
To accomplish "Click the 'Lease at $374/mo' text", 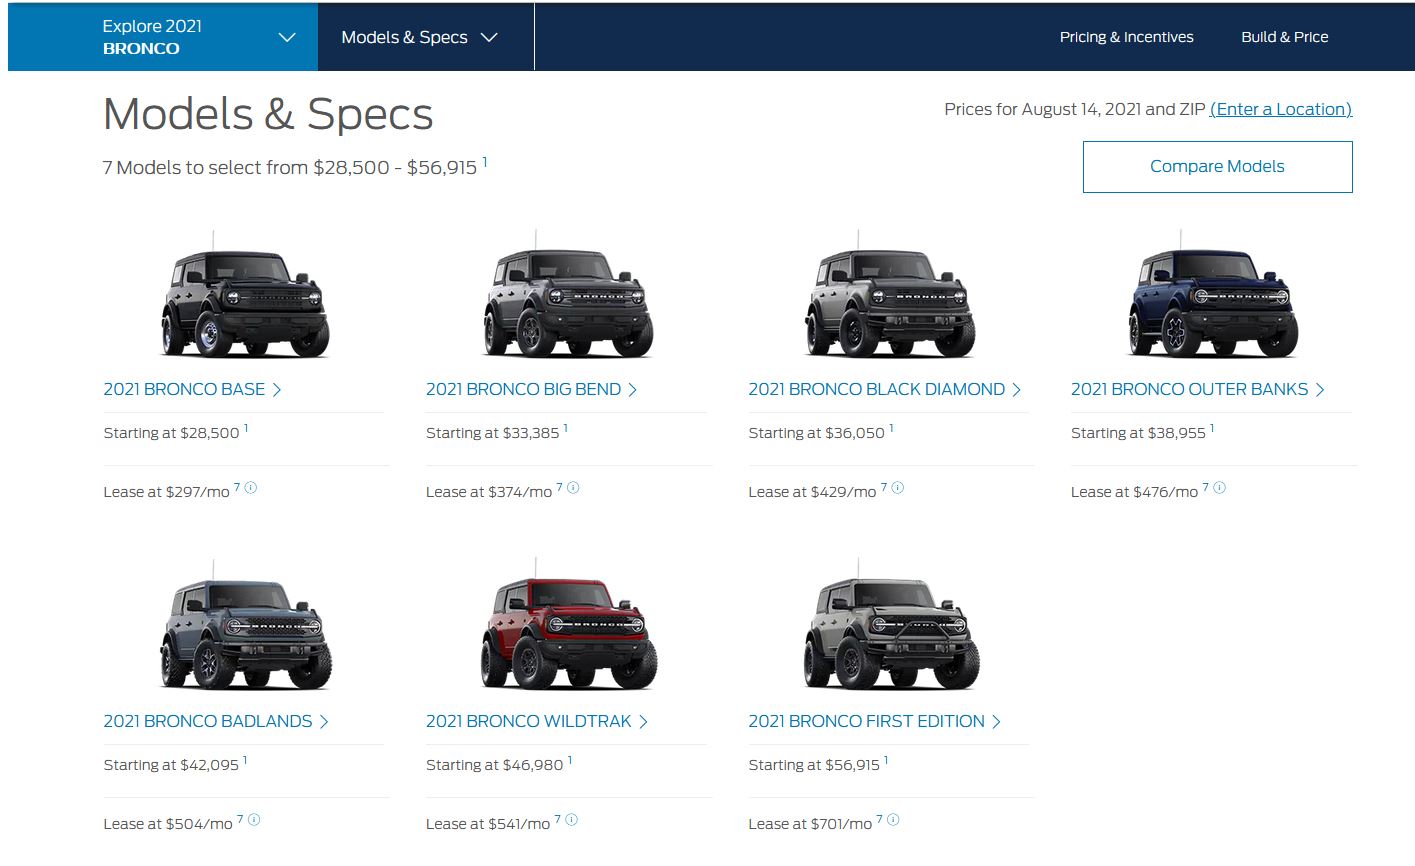I will 489,492.
